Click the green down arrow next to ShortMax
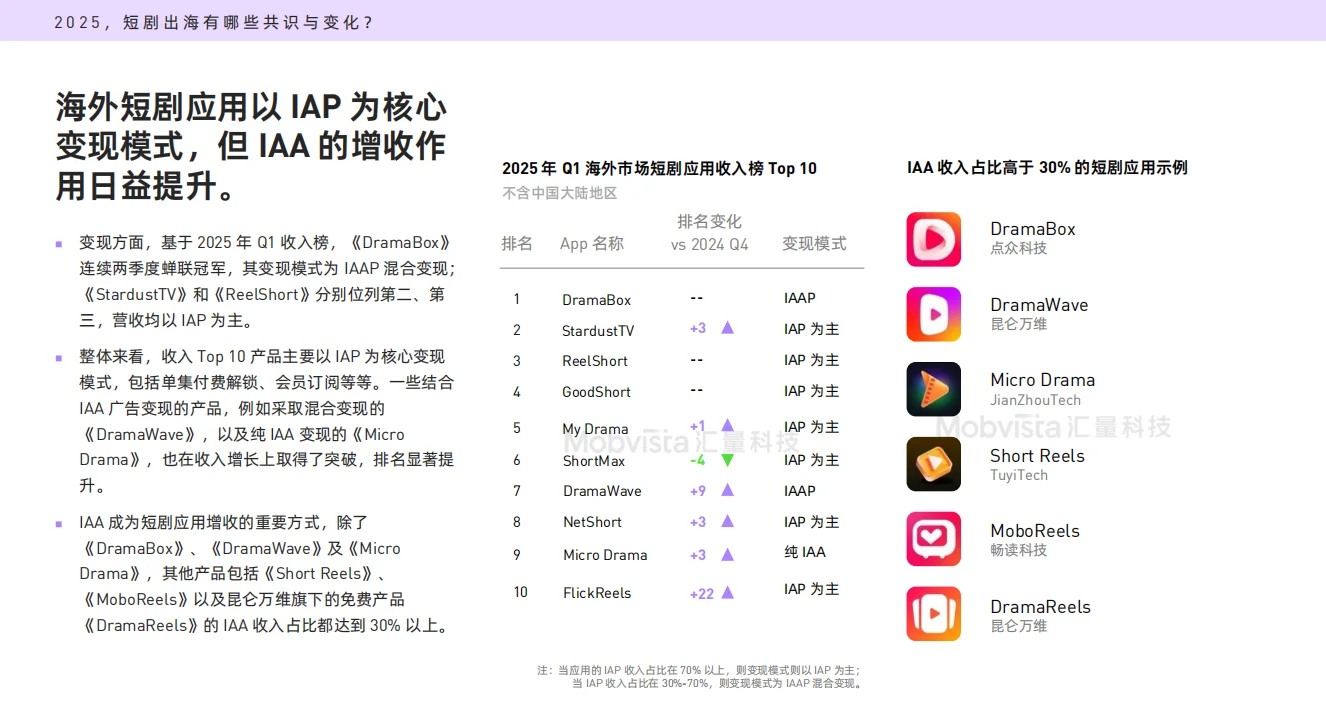The width and height of the screenshot is (1326, 710). pyautogui.click(x=727, y=461)
